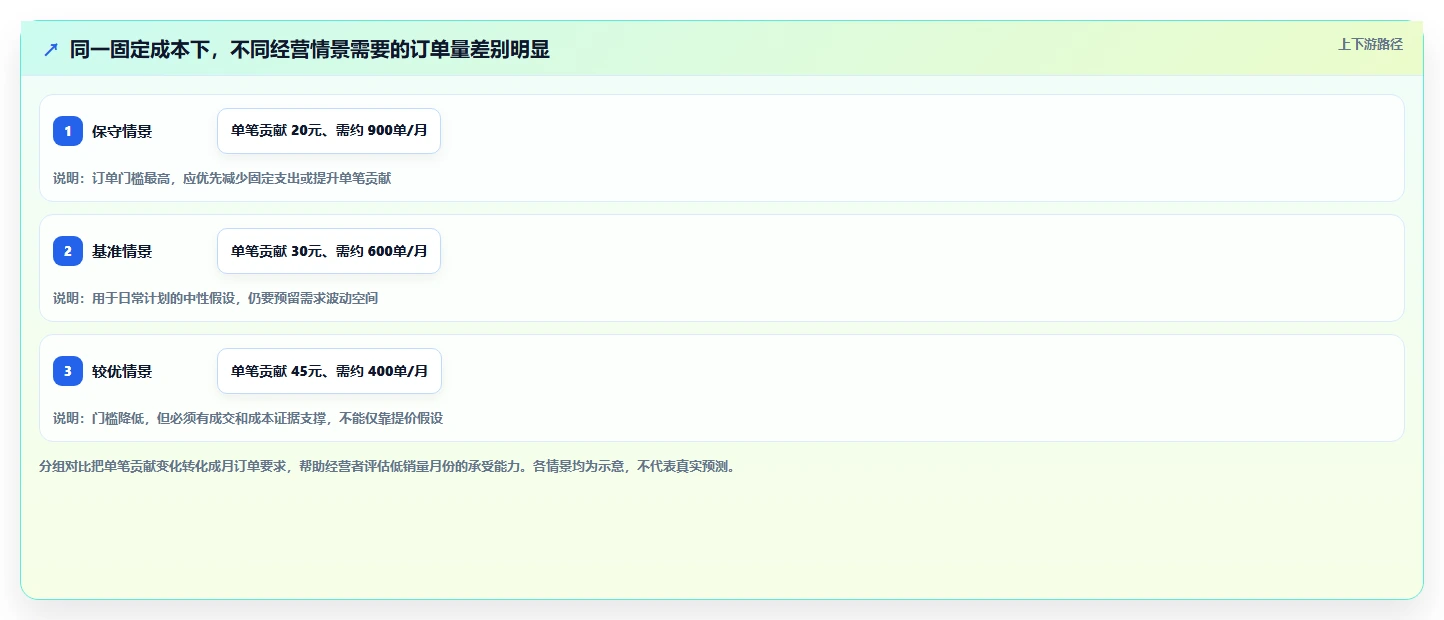Select the 单笔贡献 20元、需约 900单/月 chip

pos(329,131)
